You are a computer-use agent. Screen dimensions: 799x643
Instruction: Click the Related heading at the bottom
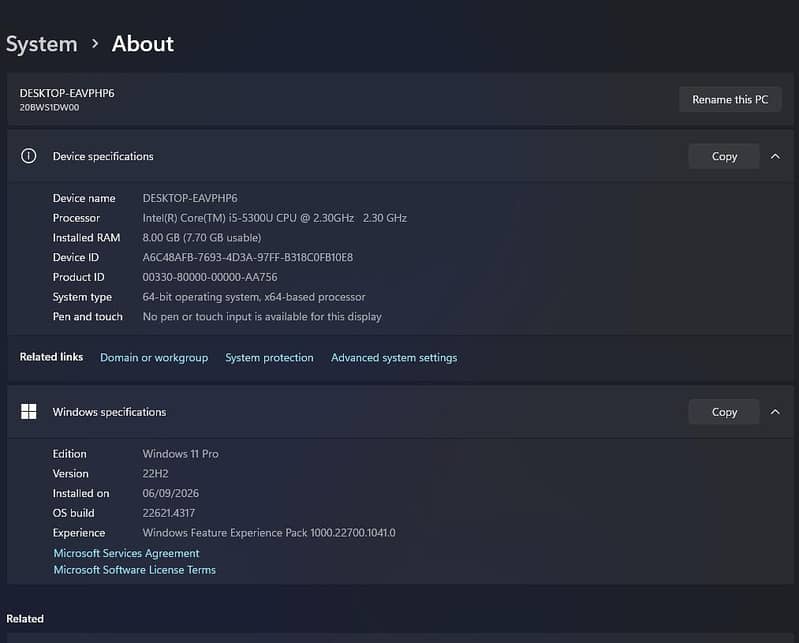tap(25, 619)
